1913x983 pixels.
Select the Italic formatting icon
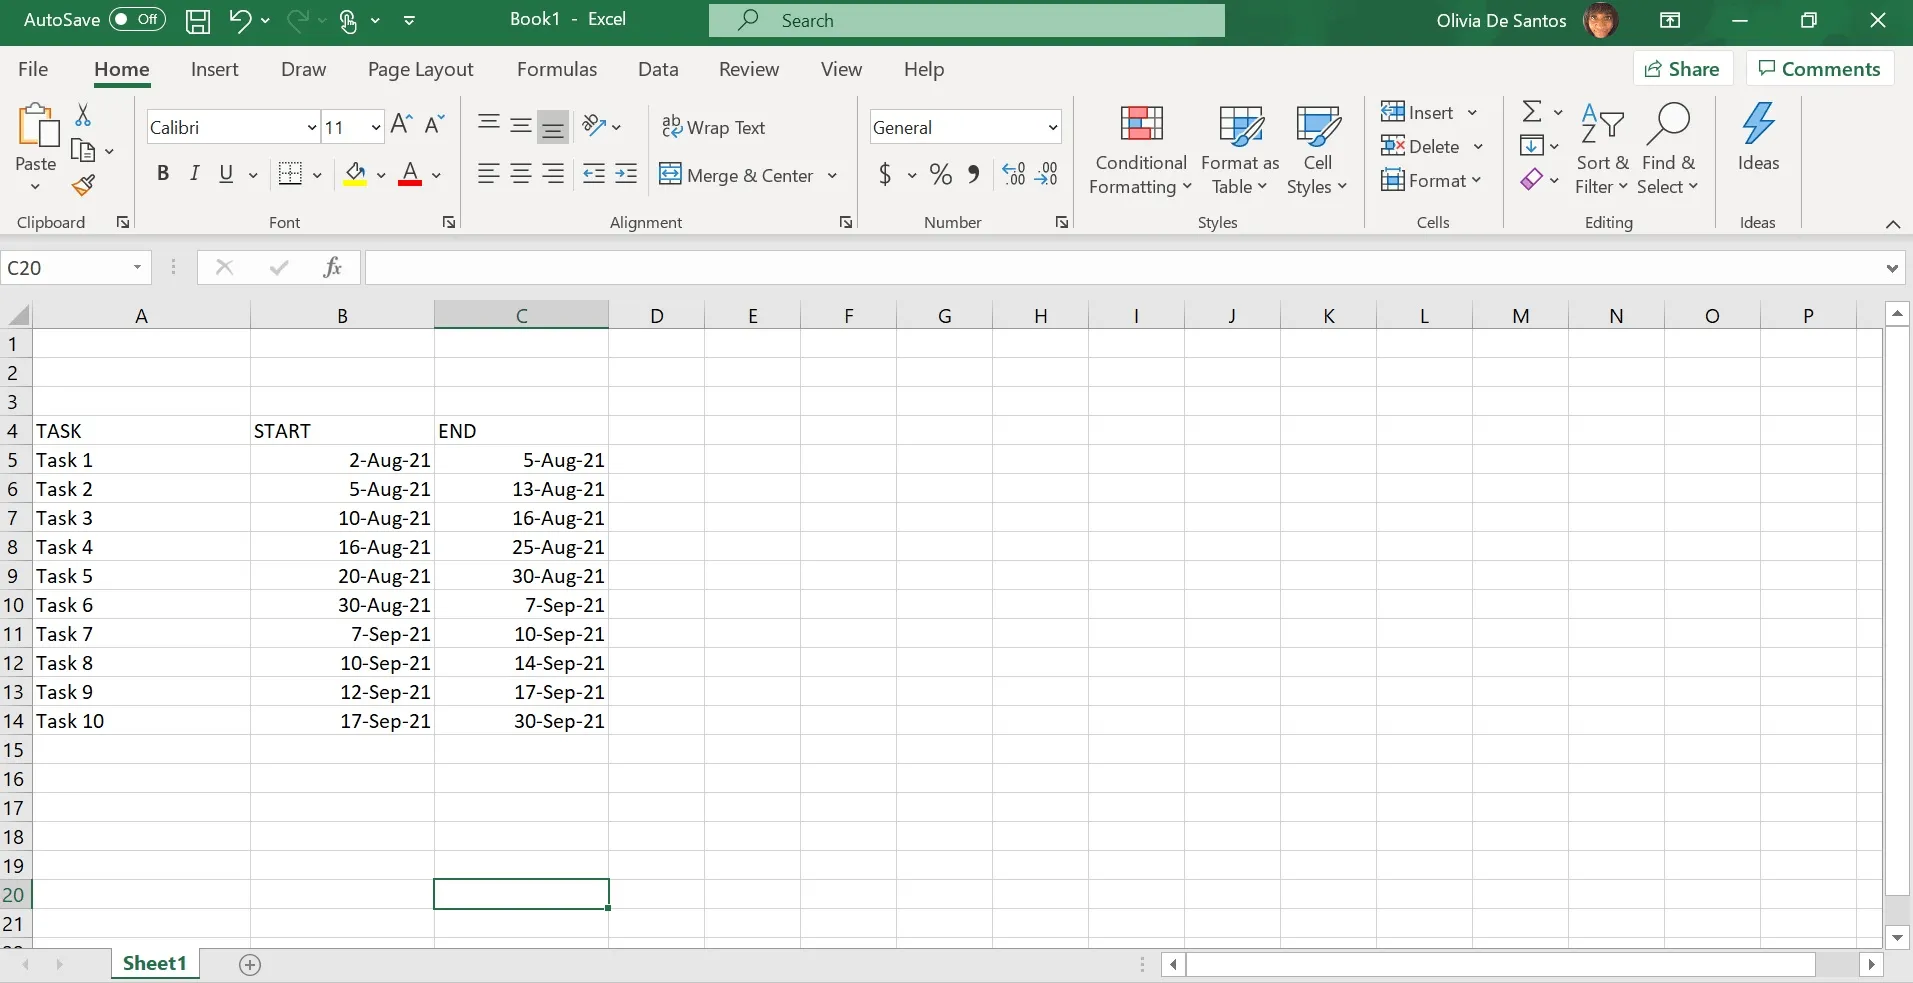pyautogui.click(x=195, y=173)
